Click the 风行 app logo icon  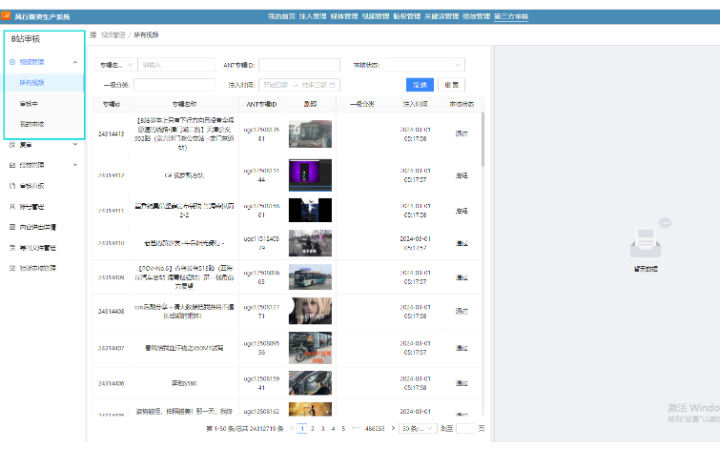(7, 17)
